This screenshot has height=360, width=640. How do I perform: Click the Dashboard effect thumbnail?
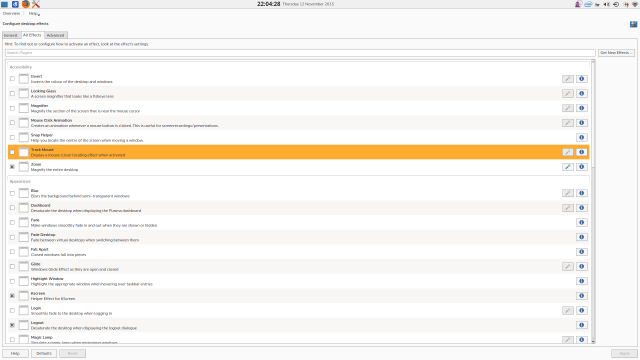tap(24, 208)
